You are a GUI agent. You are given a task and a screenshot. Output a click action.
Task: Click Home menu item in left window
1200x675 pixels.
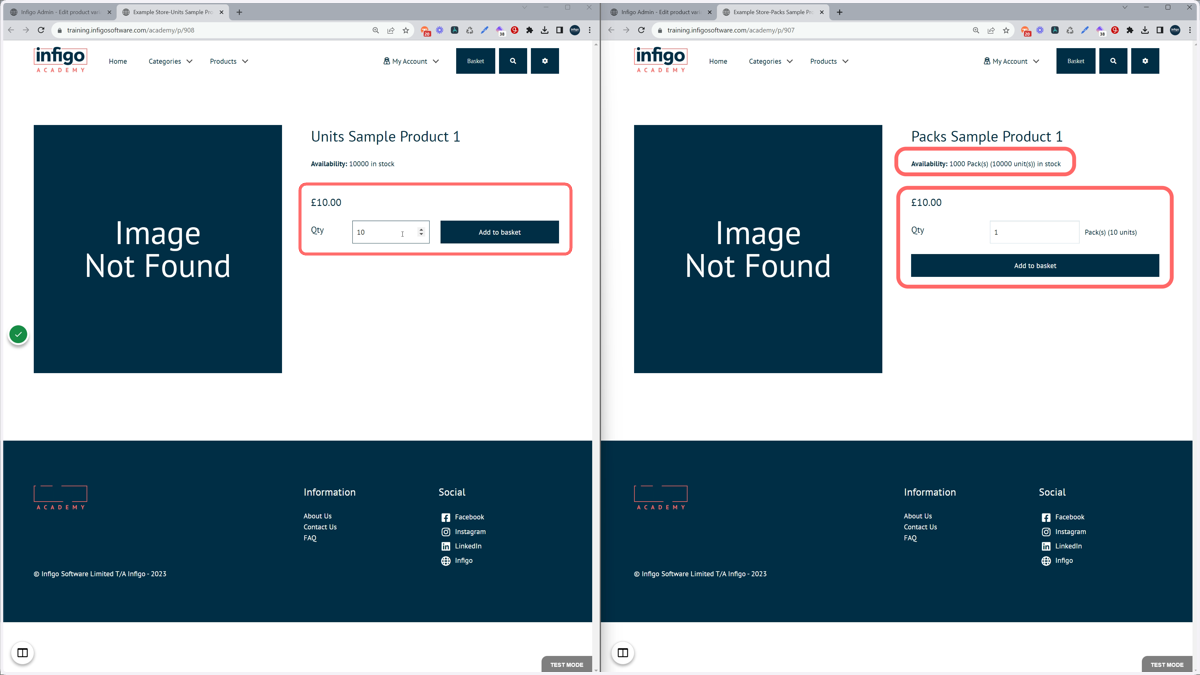coord(118,61)
